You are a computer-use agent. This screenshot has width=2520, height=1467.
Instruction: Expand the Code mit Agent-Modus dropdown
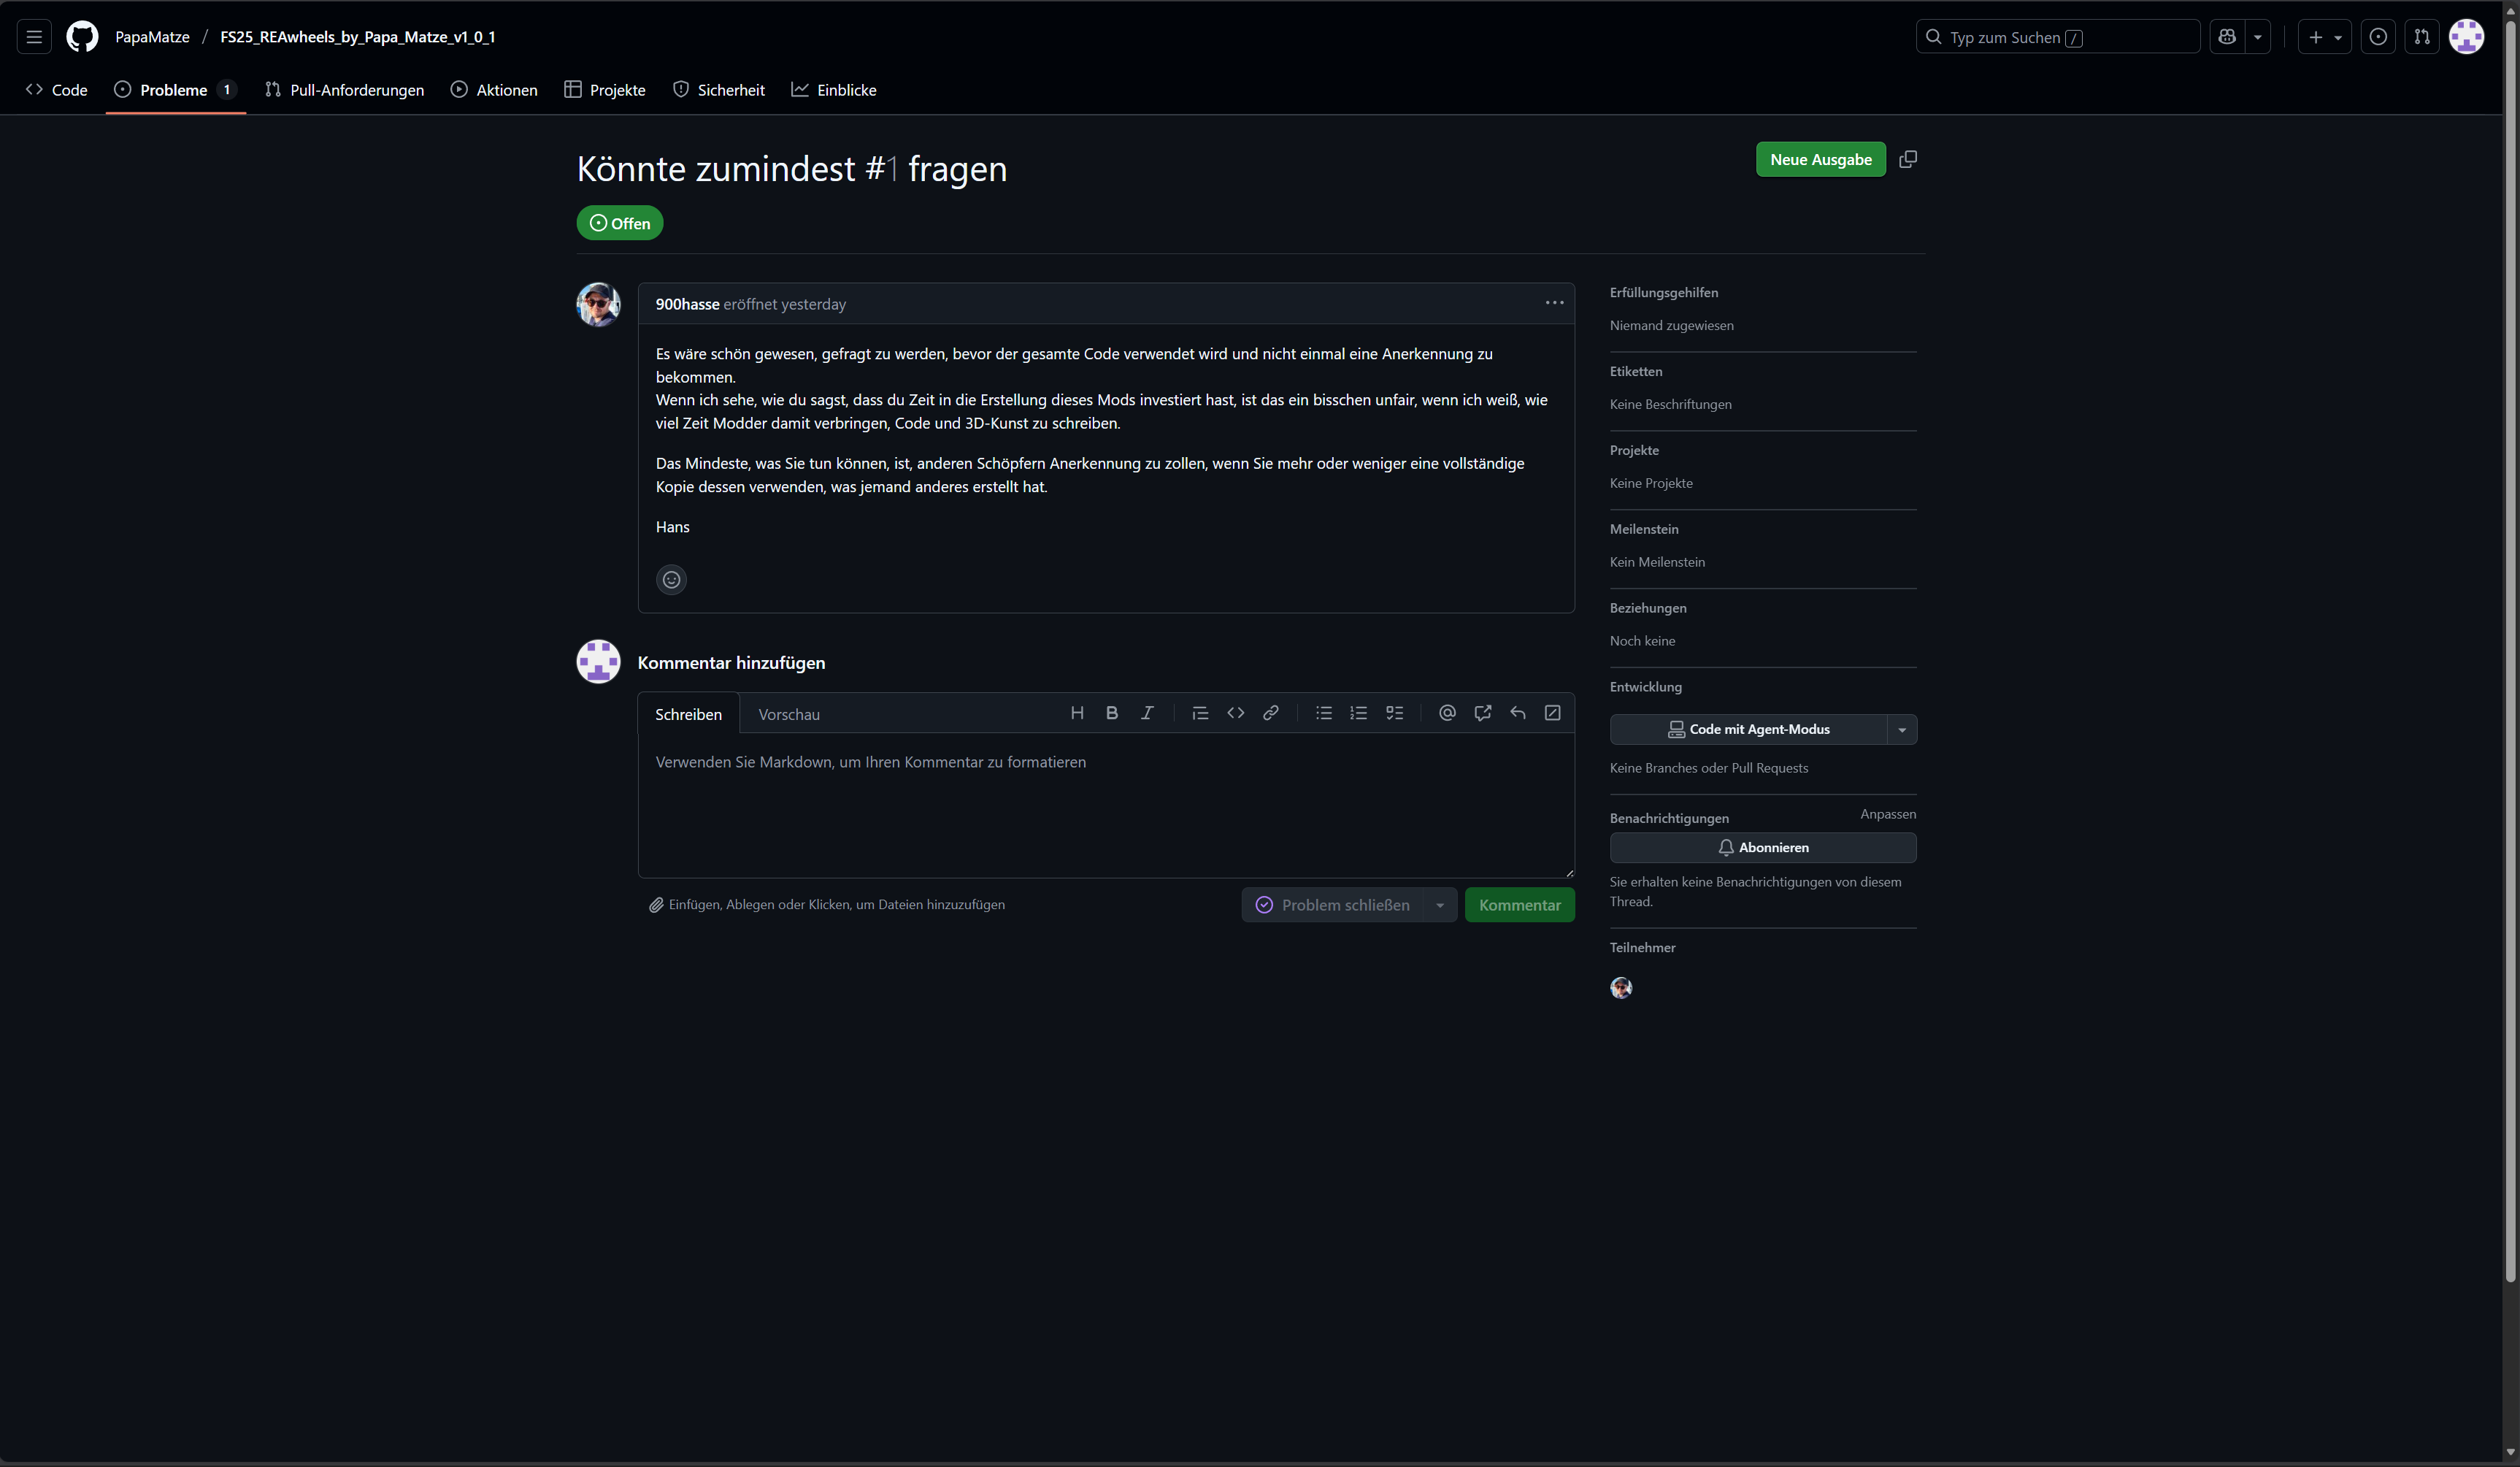[x=1902, y=730]
